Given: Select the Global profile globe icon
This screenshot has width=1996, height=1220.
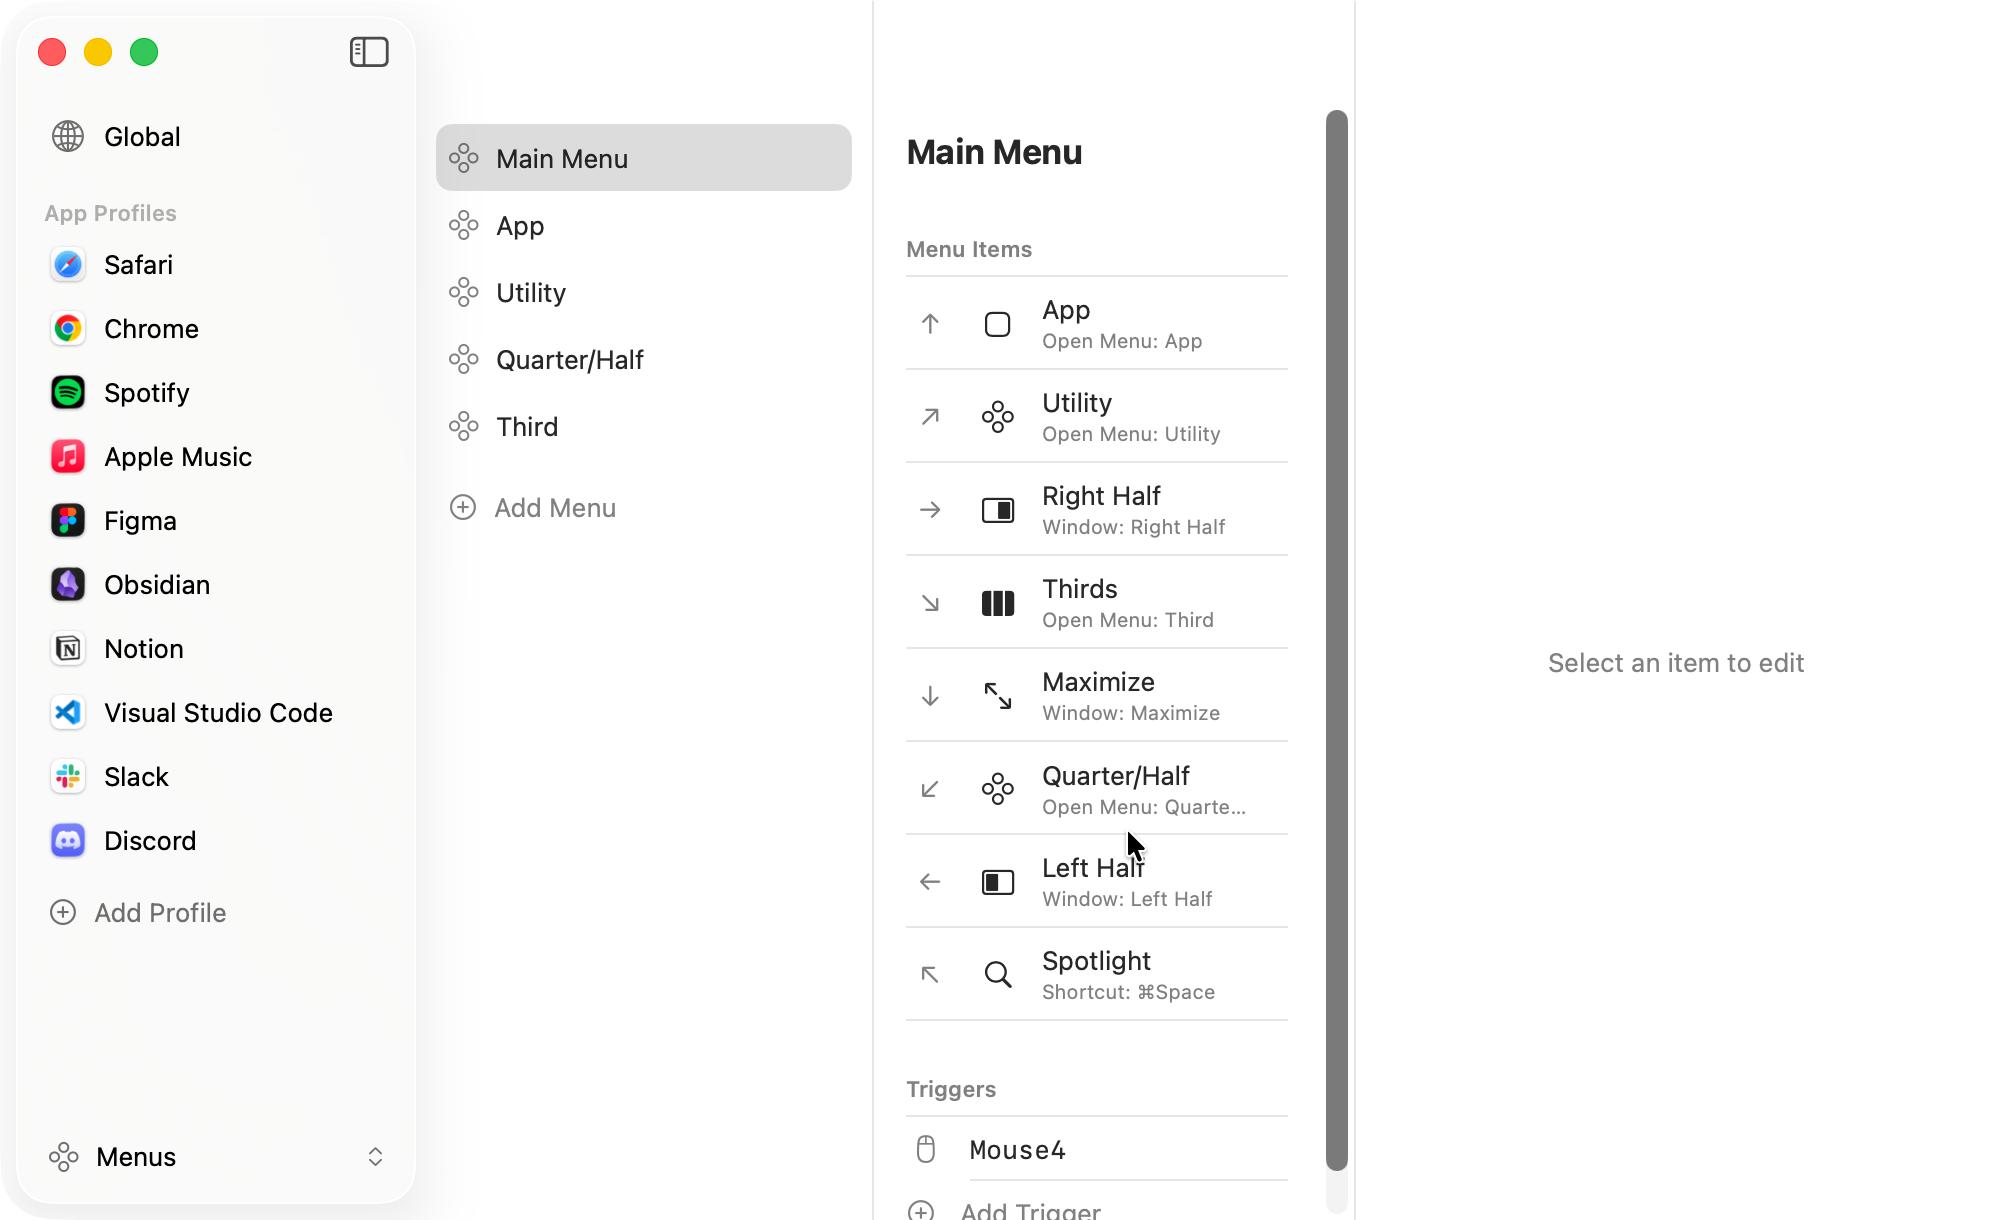Looking at the screenshot, I should pyautogui.click(x=68, y=136).
